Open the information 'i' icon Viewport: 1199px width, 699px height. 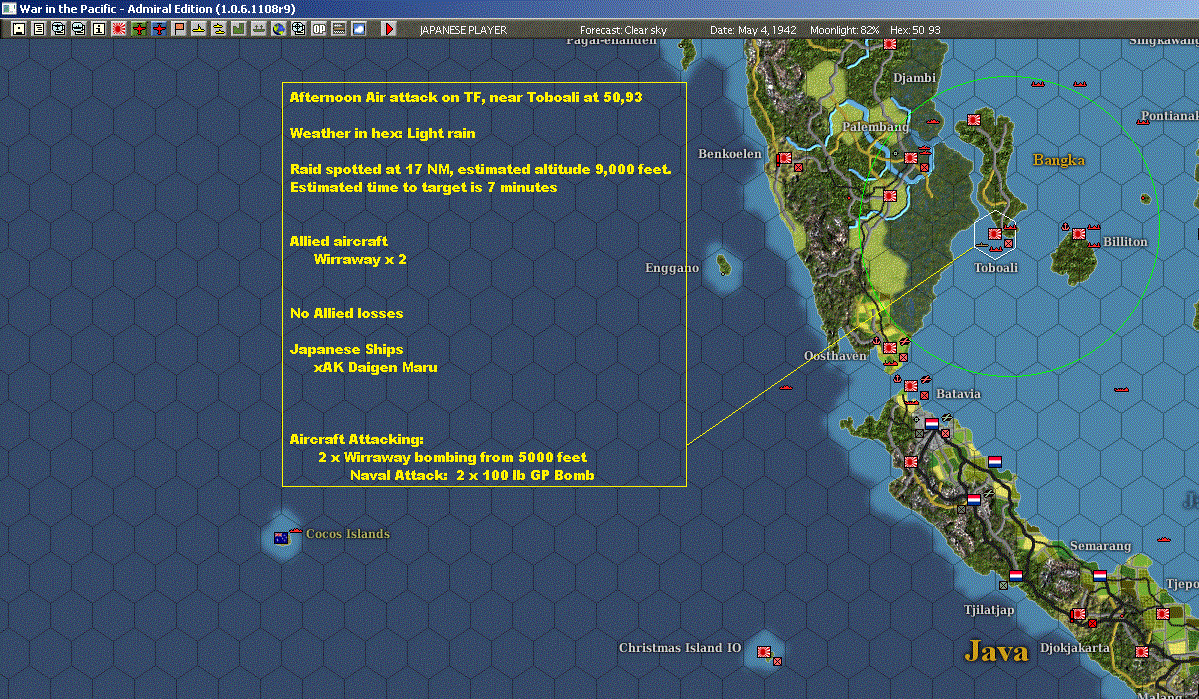(x=99, y=29)
